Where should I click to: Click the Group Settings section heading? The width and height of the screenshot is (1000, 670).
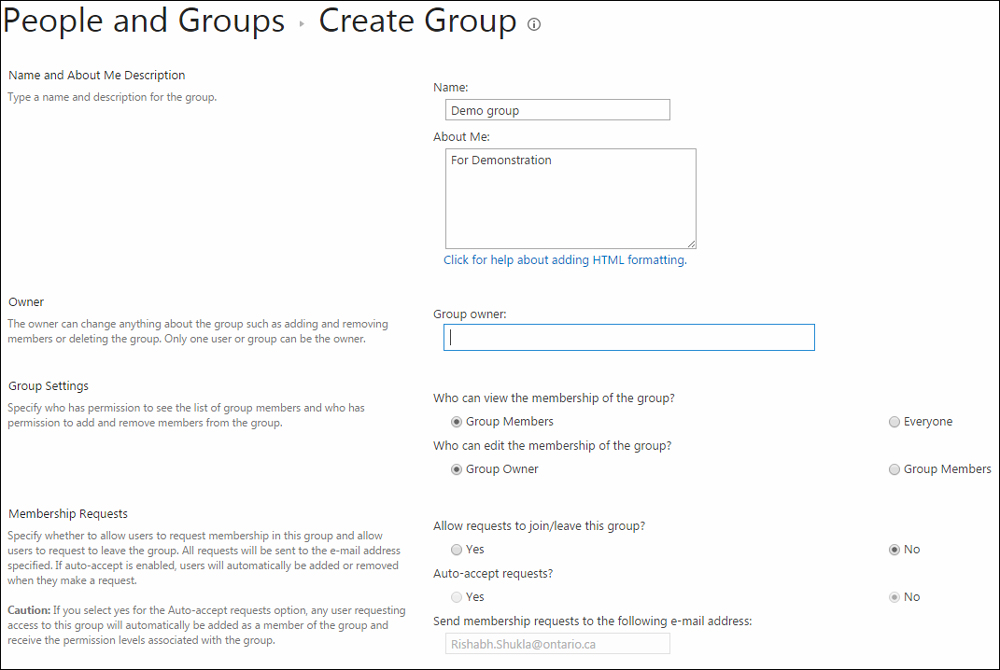(48, 385)
